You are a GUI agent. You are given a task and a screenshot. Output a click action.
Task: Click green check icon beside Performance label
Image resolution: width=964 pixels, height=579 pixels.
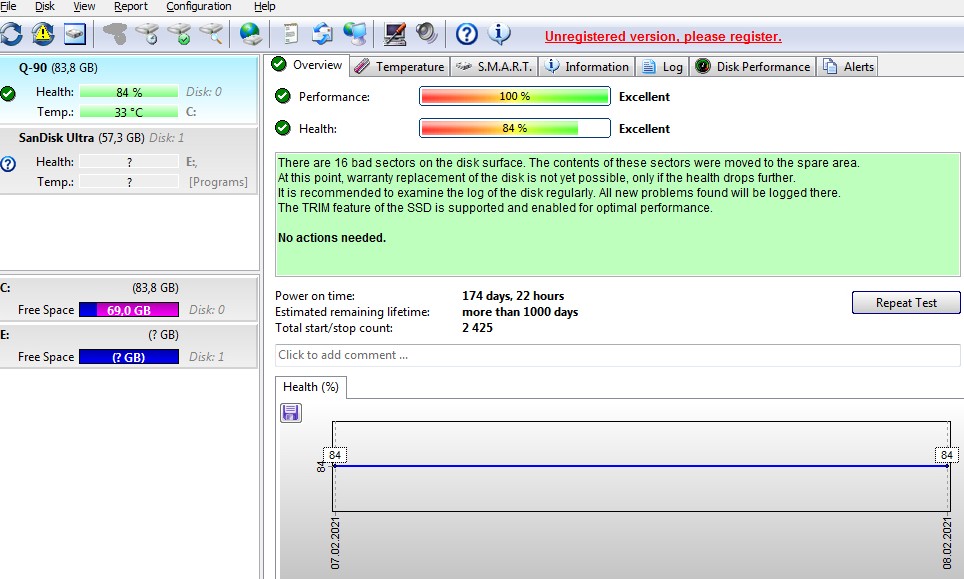(x=283, y=96)
